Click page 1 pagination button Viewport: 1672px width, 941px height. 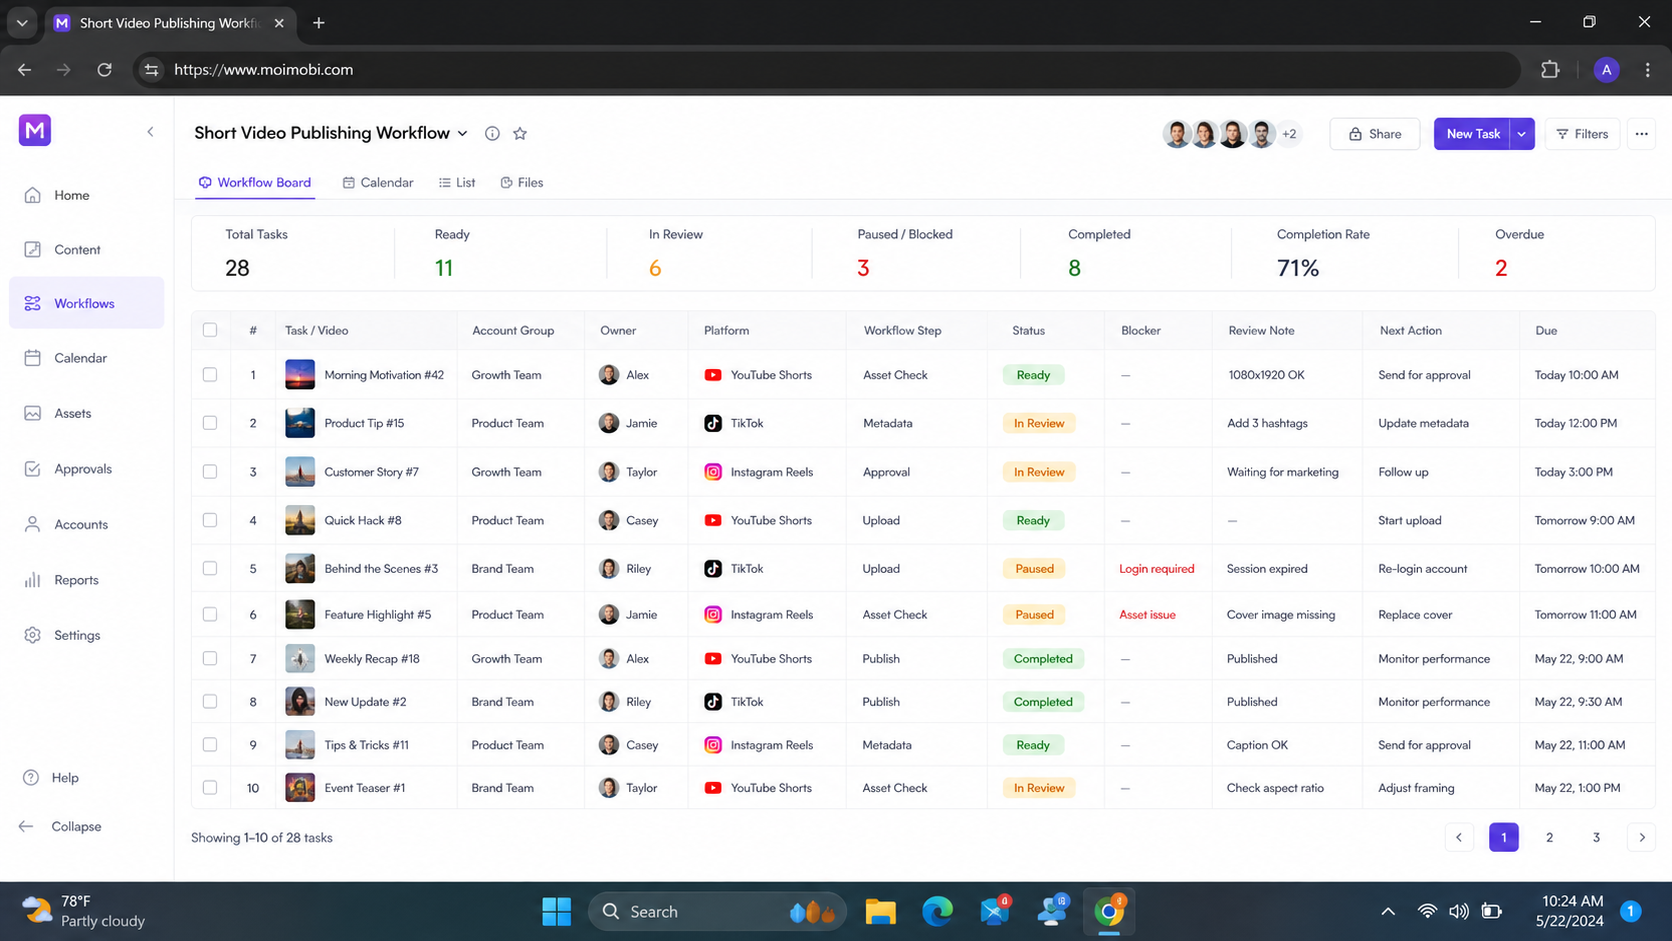pyautogui.click(x=1503, y=837)
